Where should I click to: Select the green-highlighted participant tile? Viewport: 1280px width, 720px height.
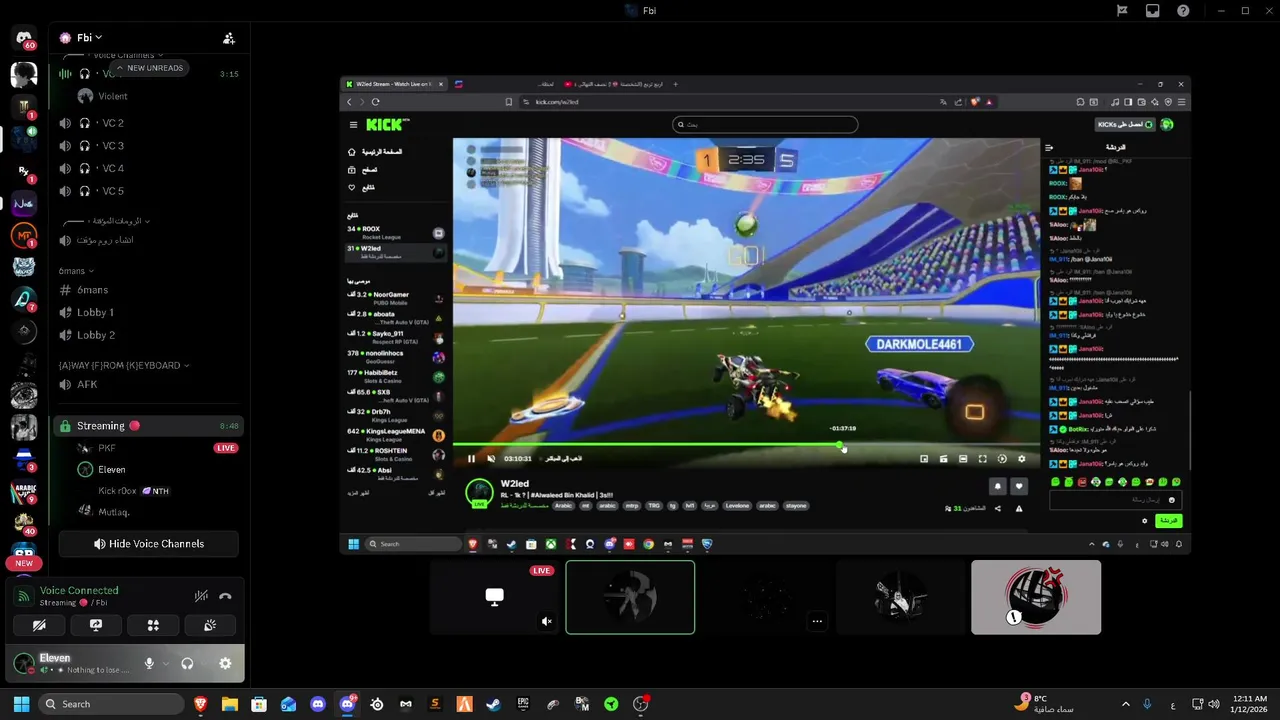tap(630, 597)
